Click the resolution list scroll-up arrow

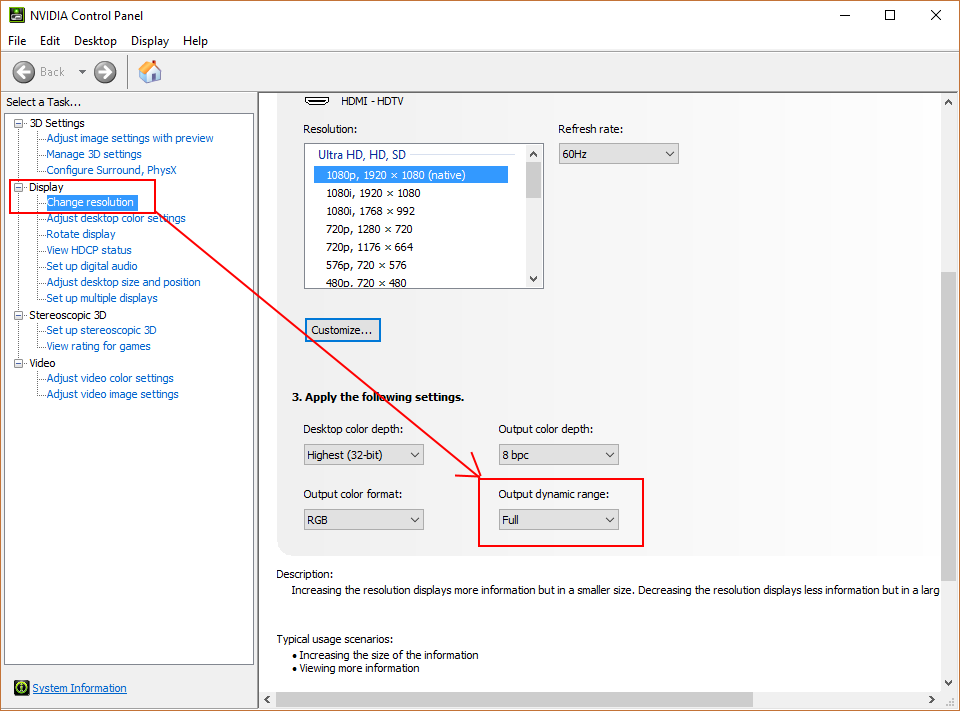[x=533, y=154]
